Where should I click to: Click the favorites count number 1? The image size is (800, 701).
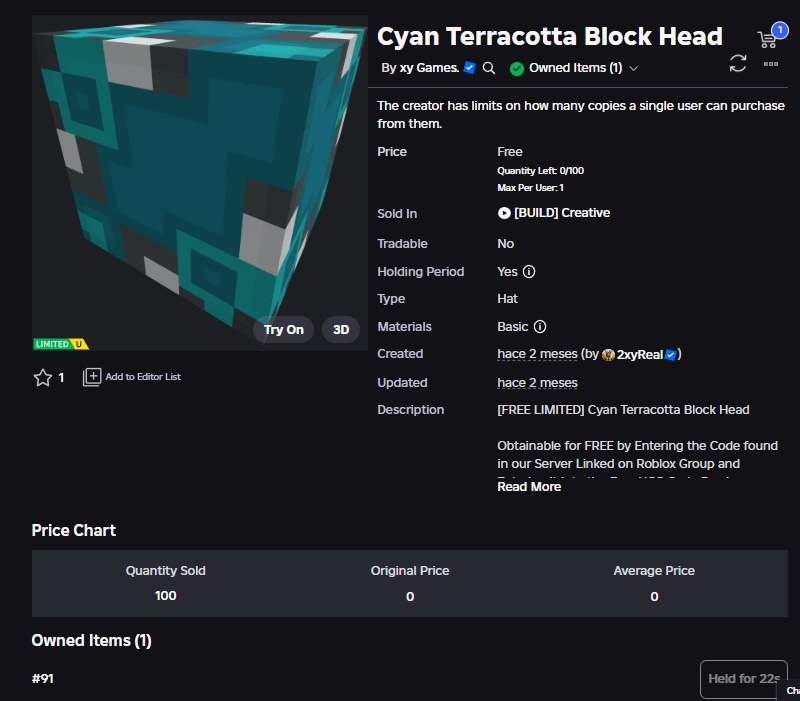(x=61, y=378)
